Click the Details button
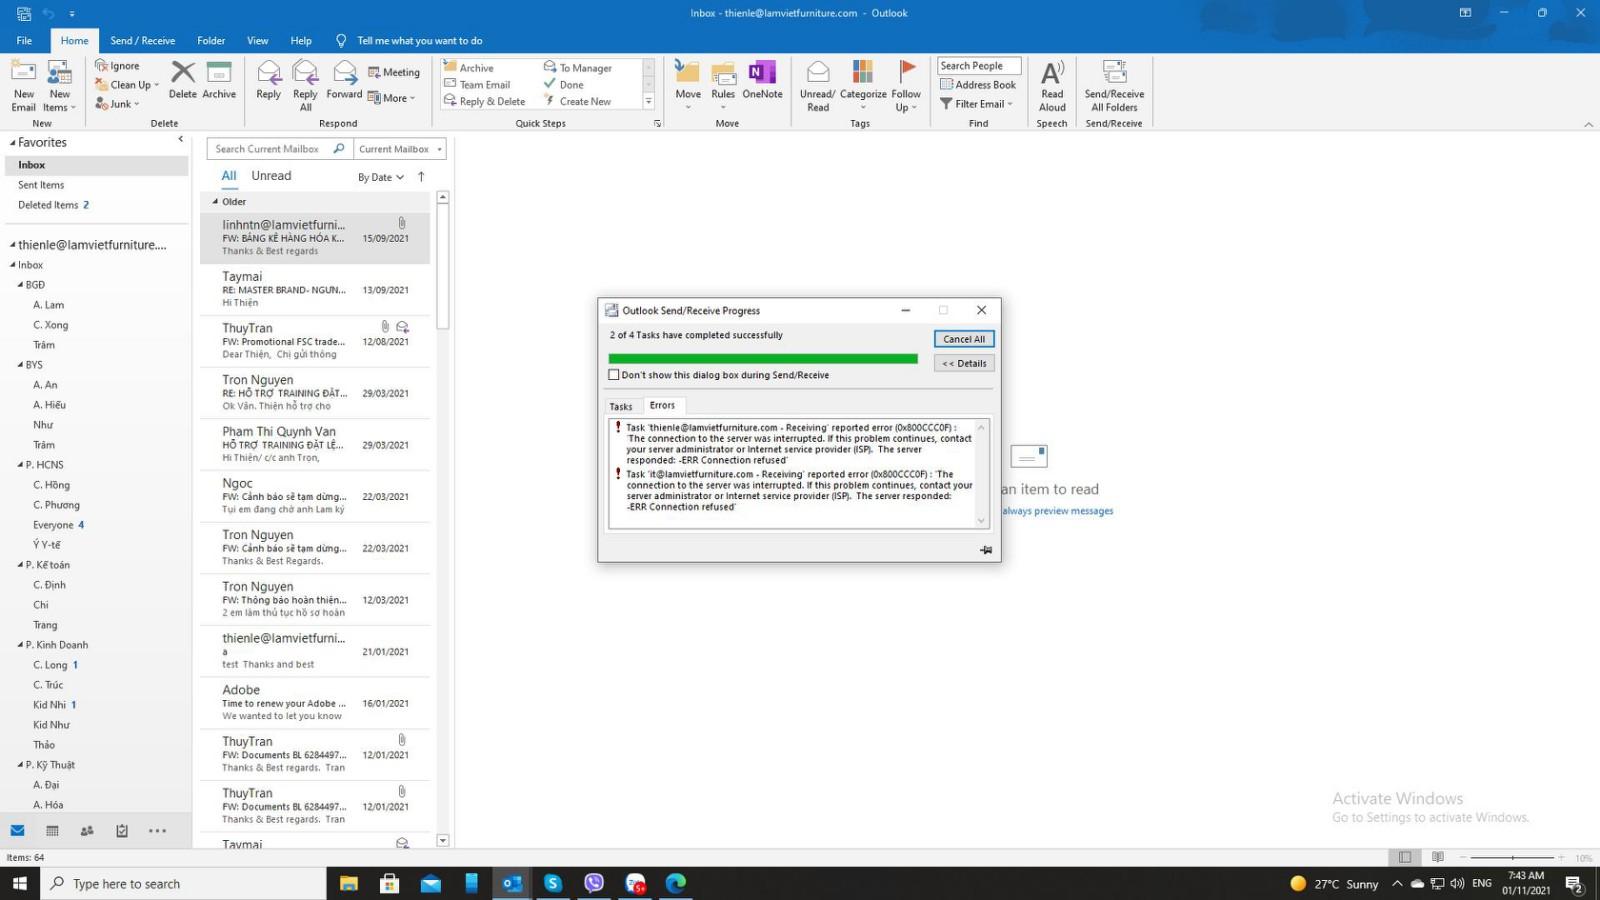The height and width of the screenshot is (900, 1600). [x=964, y=363]
